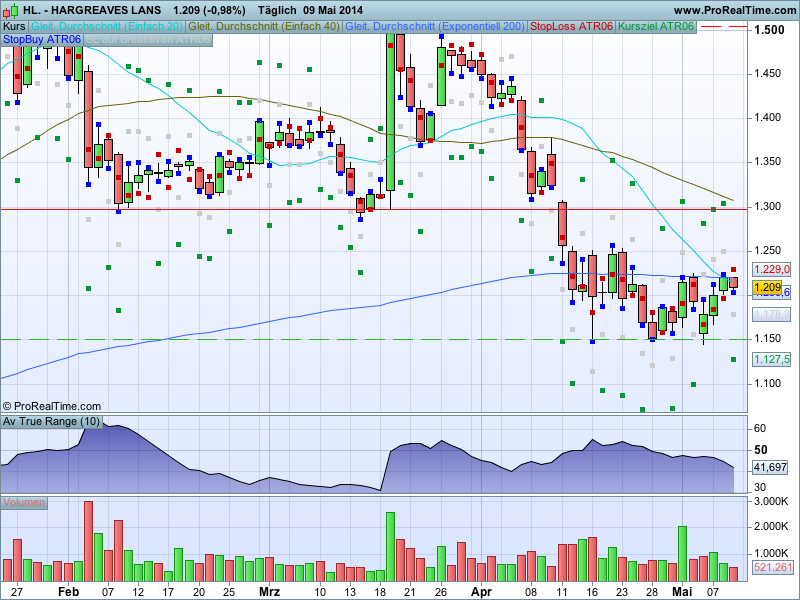The image size is (800, 600).
Task: Click the Mrz month label on date axis
Action: (x=269, y=592)
